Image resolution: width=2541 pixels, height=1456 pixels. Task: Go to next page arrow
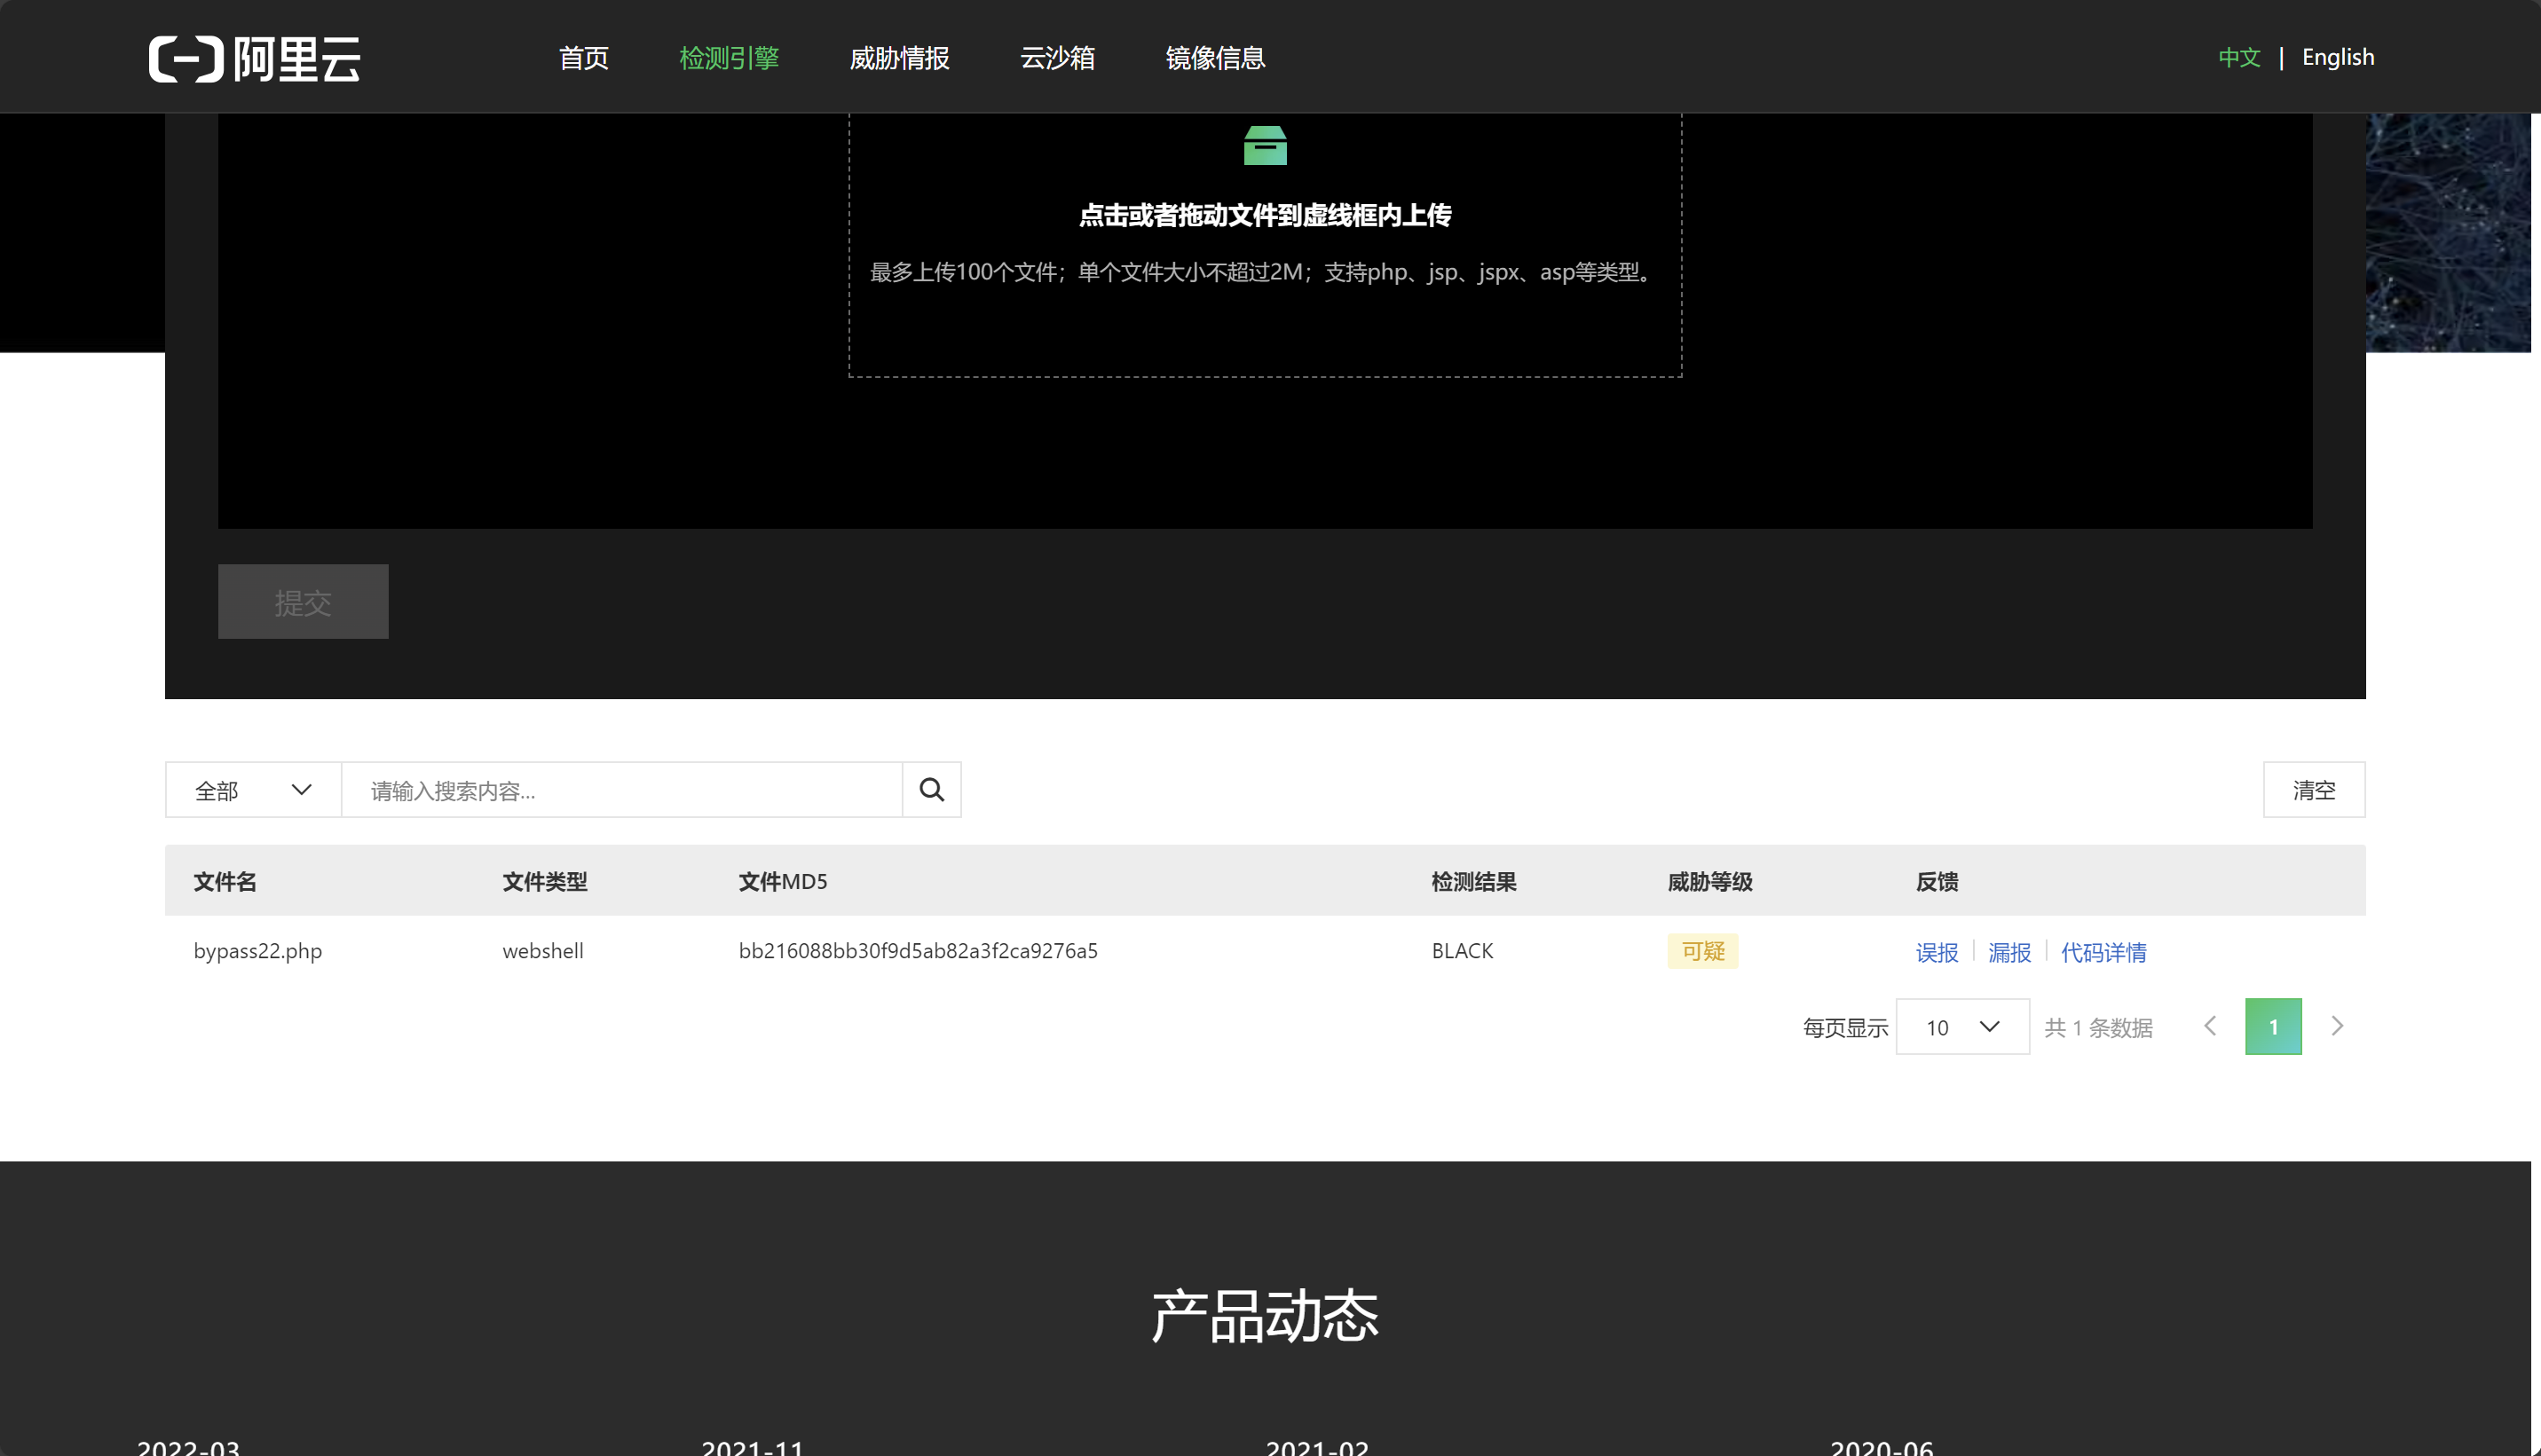(x=2336, y=1026)
